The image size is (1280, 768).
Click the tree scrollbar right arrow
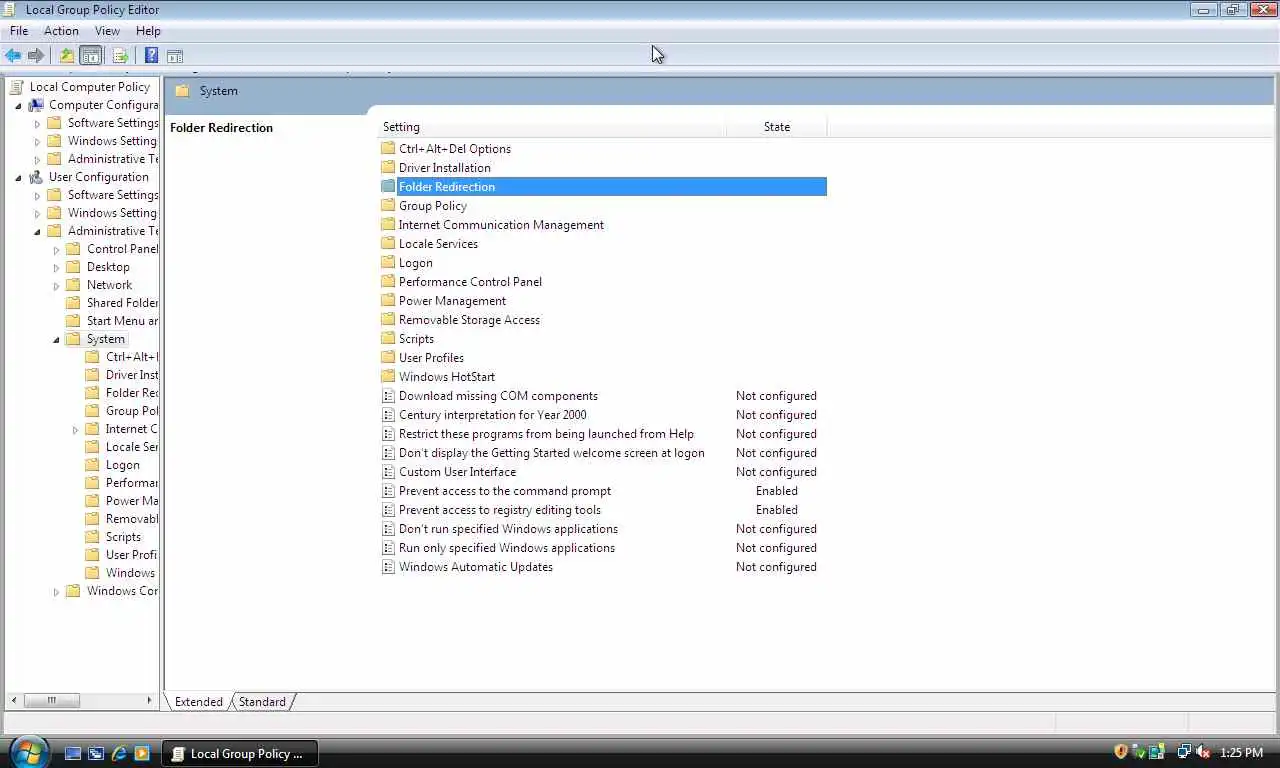coord(149,700)
